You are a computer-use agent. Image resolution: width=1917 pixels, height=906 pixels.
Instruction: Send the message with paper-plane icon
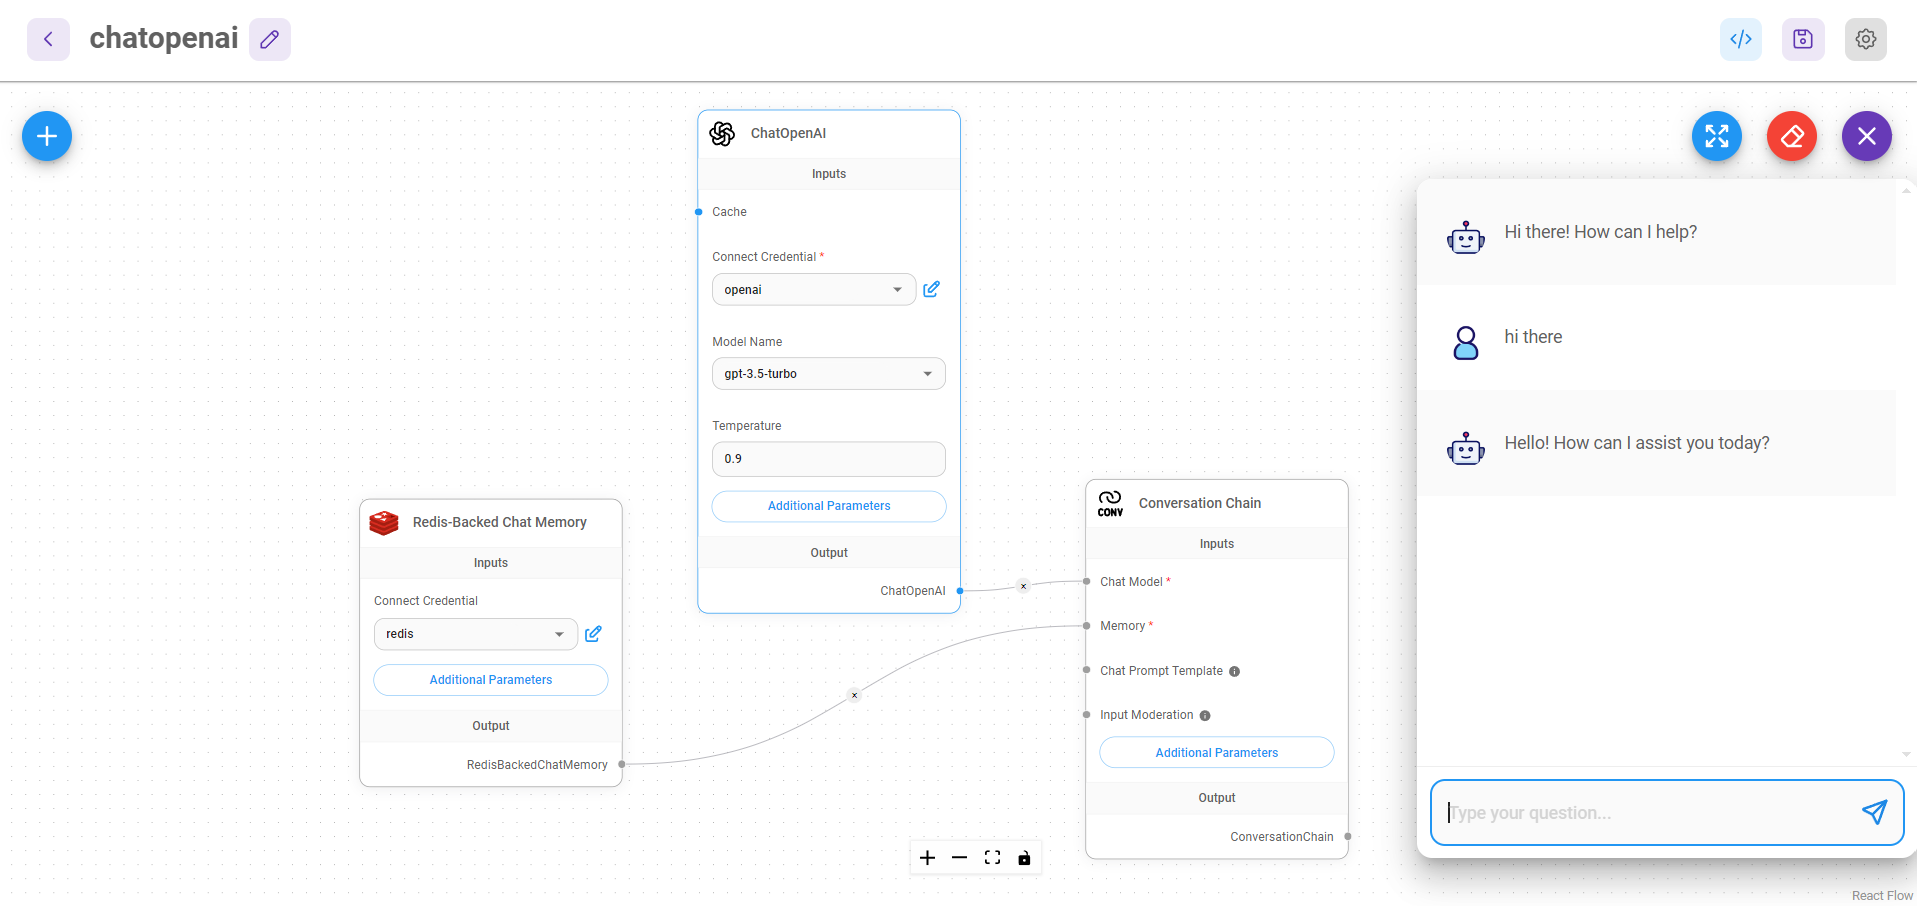pos(1873,812)
